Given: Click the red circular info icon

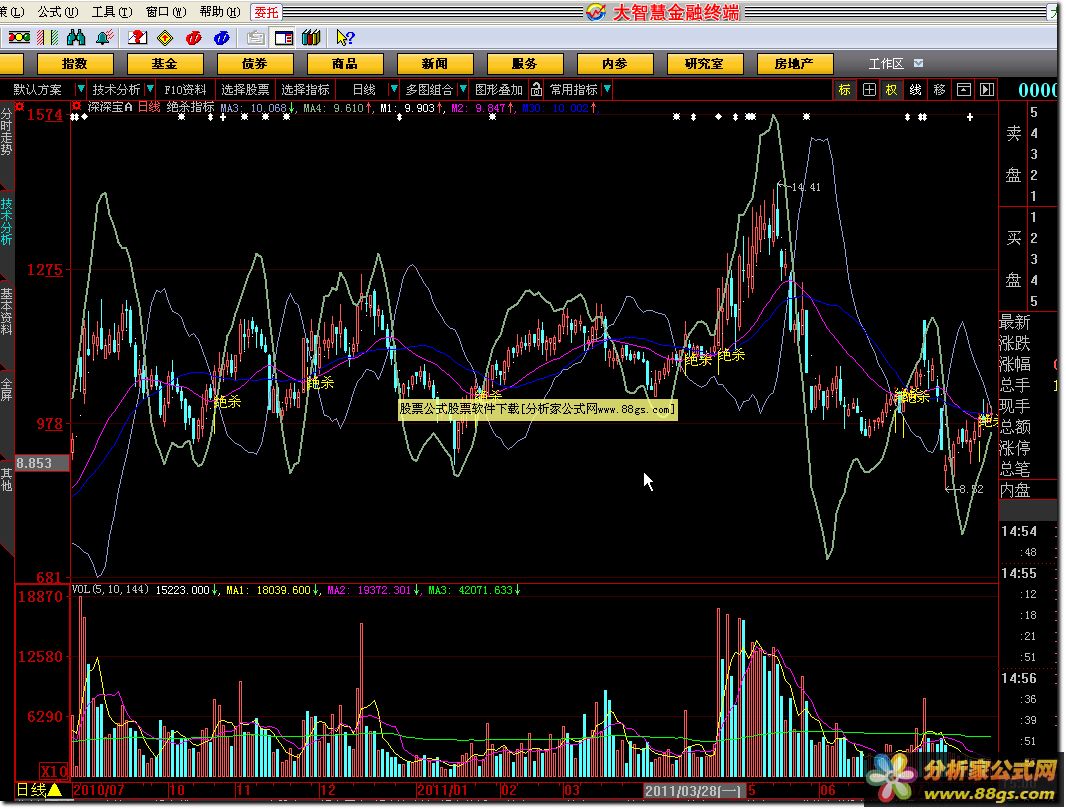Looking at the screenshot, I should tap(194, 37).
